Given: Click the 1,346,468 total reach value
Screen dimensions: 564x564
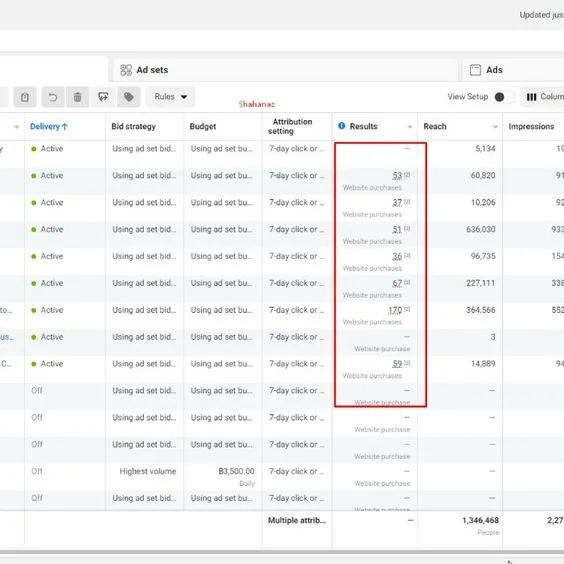Looking at the screenshot, I should [481, 520].
